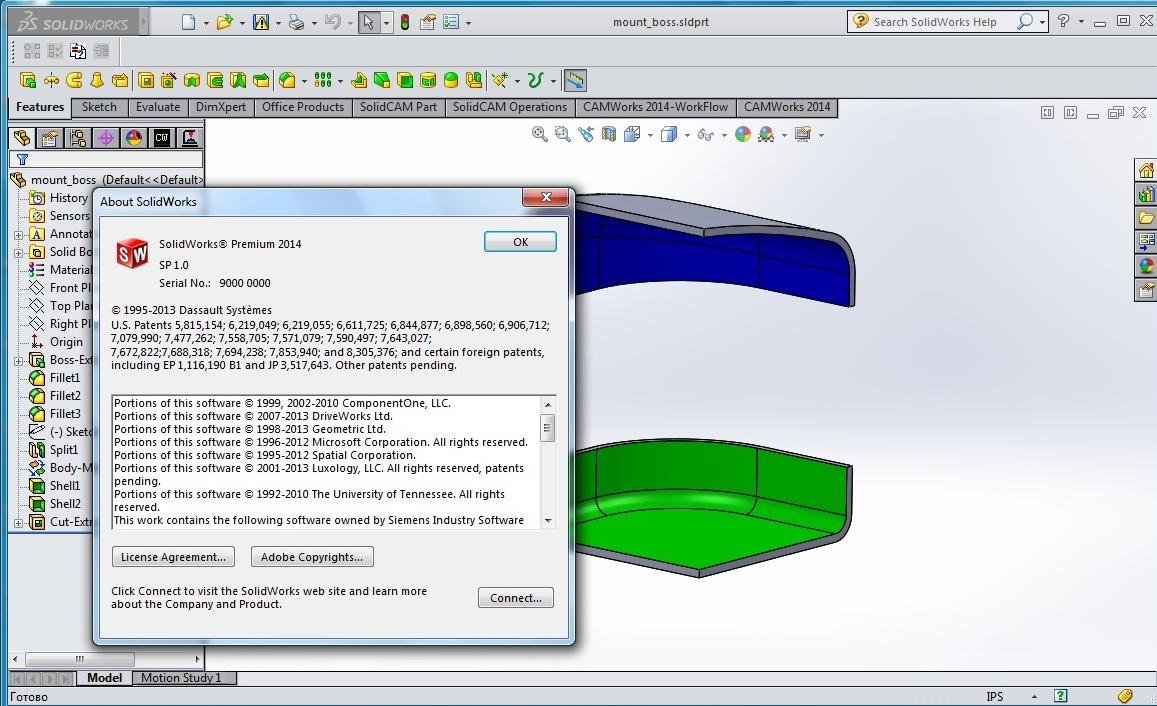Select the Lofted Boss/Base tool
1157x706 pixels.
[x=97, y=80]
